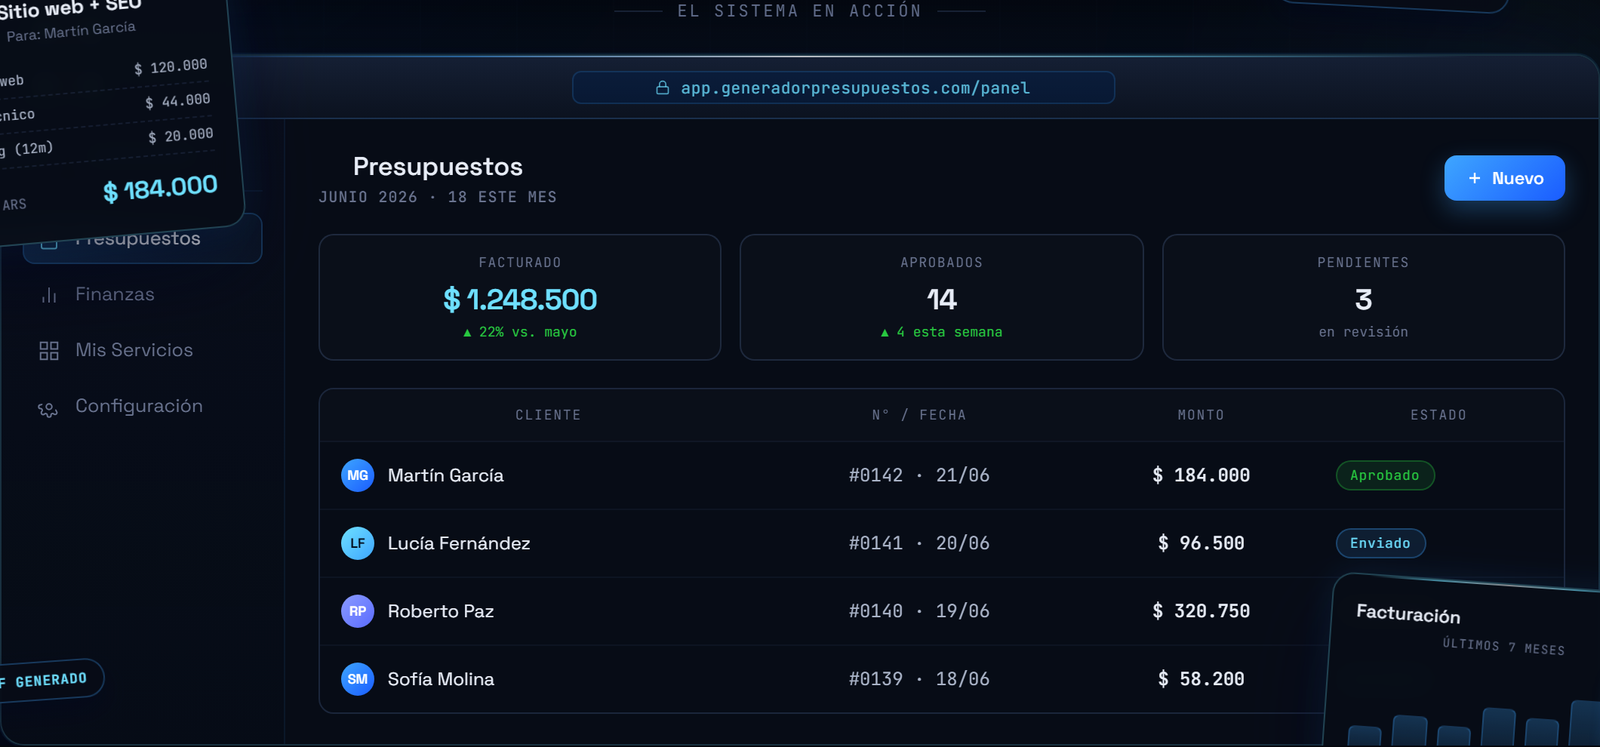Click the ÚLTIMOS 7 MESES label
The width and height of the screenshot is (1600, 747).
coord(1503,646)
